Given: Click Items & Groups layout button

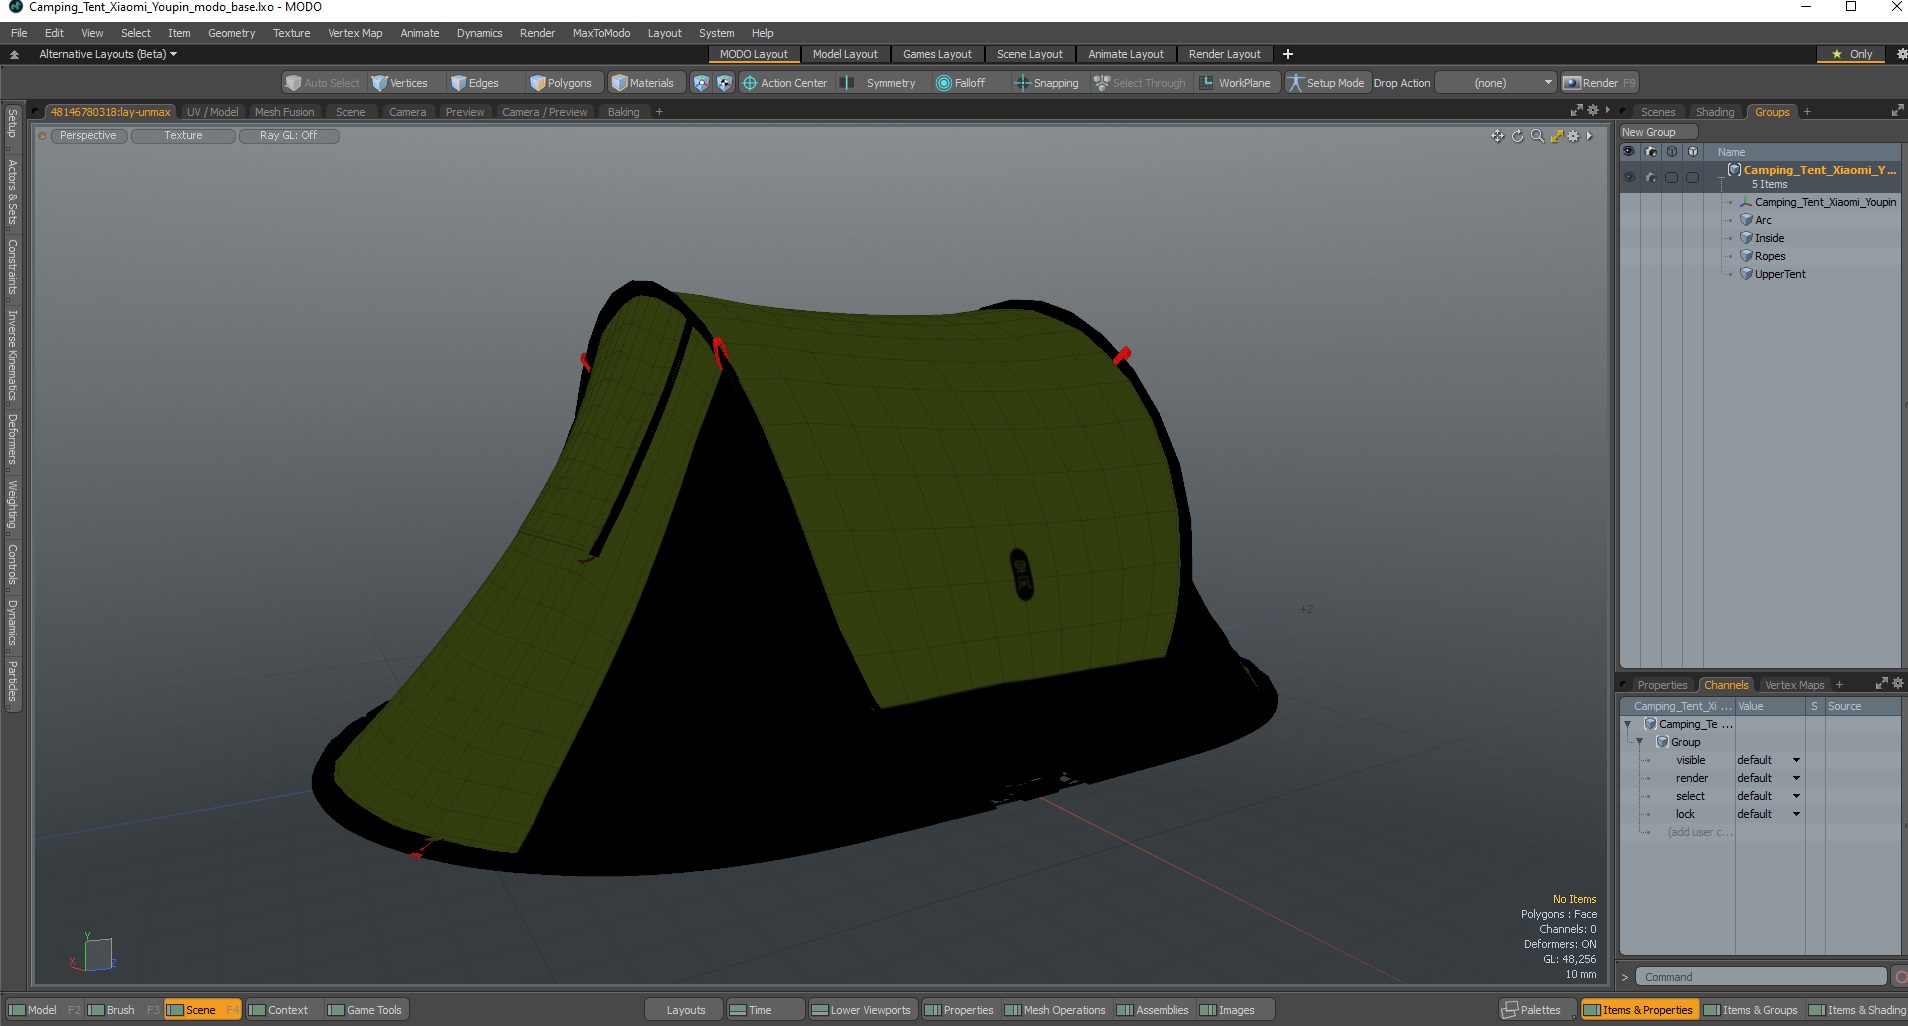Looking at the screenshot, I should (x=1750, y=1010).
